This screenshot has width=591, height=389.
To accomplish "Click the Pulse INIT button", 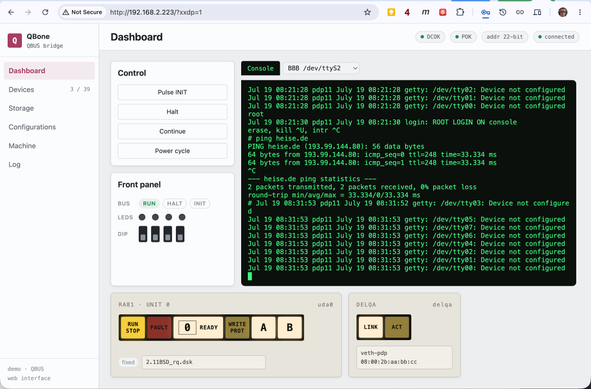I will click(172, 92).
